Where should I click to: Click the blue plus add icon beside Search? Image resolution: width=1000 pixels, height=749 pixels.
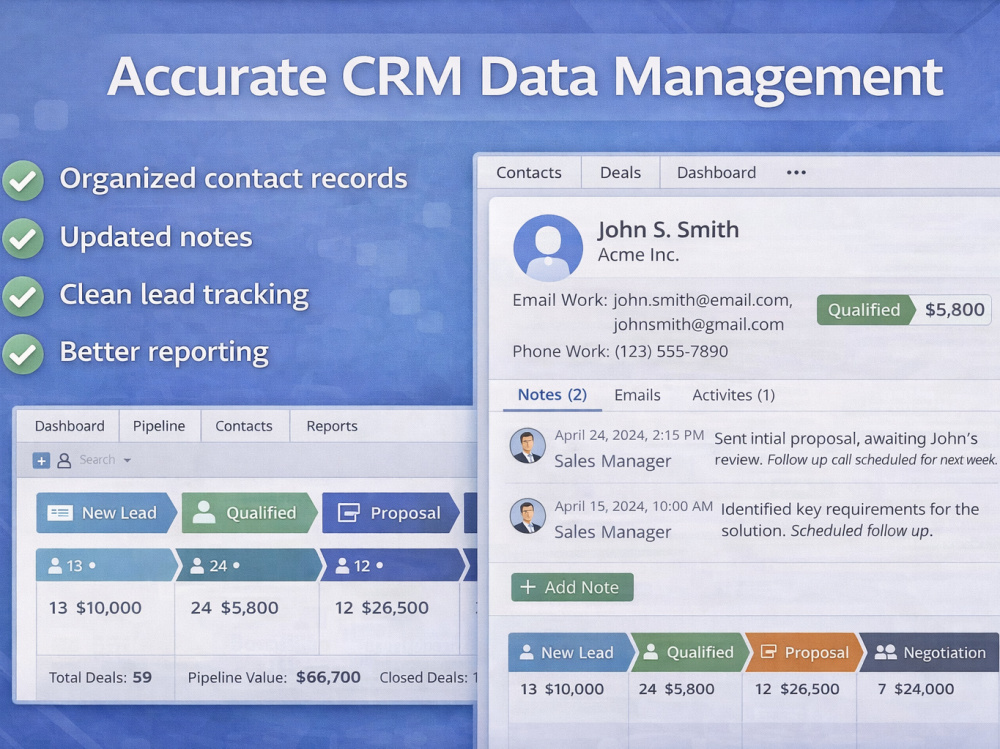pyautogui.click(x=41, y=460)
